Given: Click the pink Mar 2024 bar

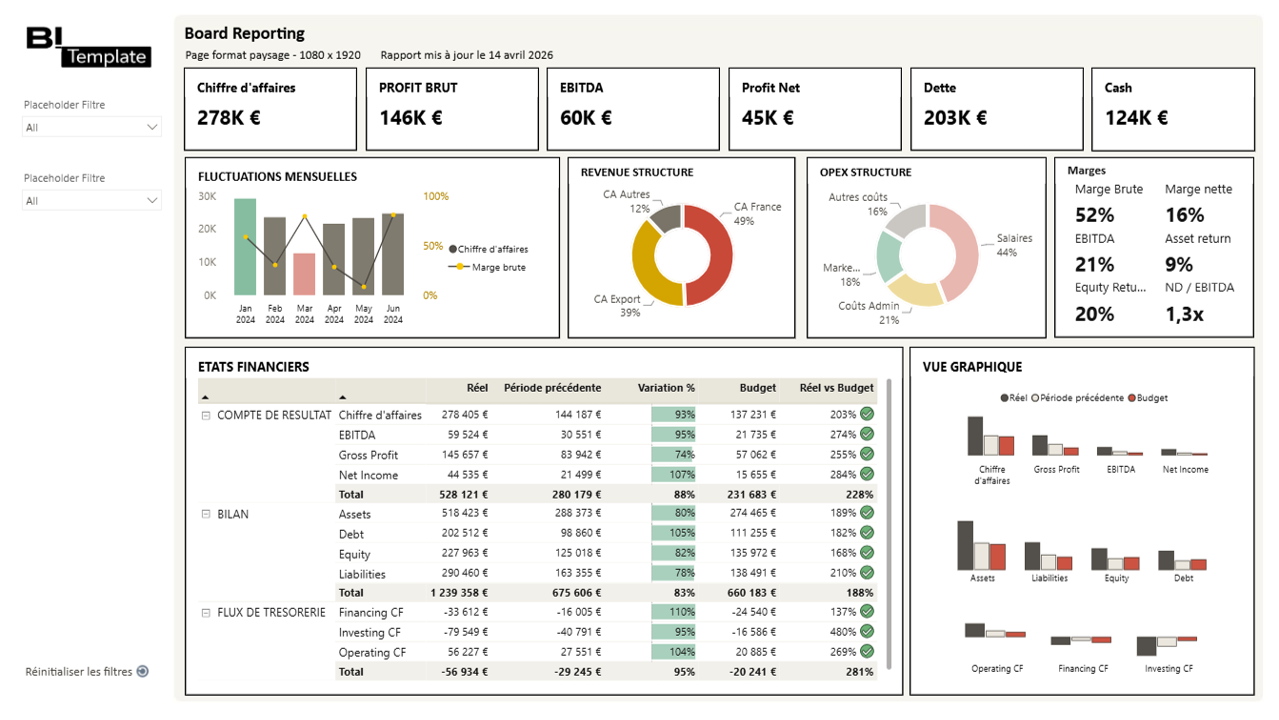Looking at the screenshot, I should [x=304, y=274].
